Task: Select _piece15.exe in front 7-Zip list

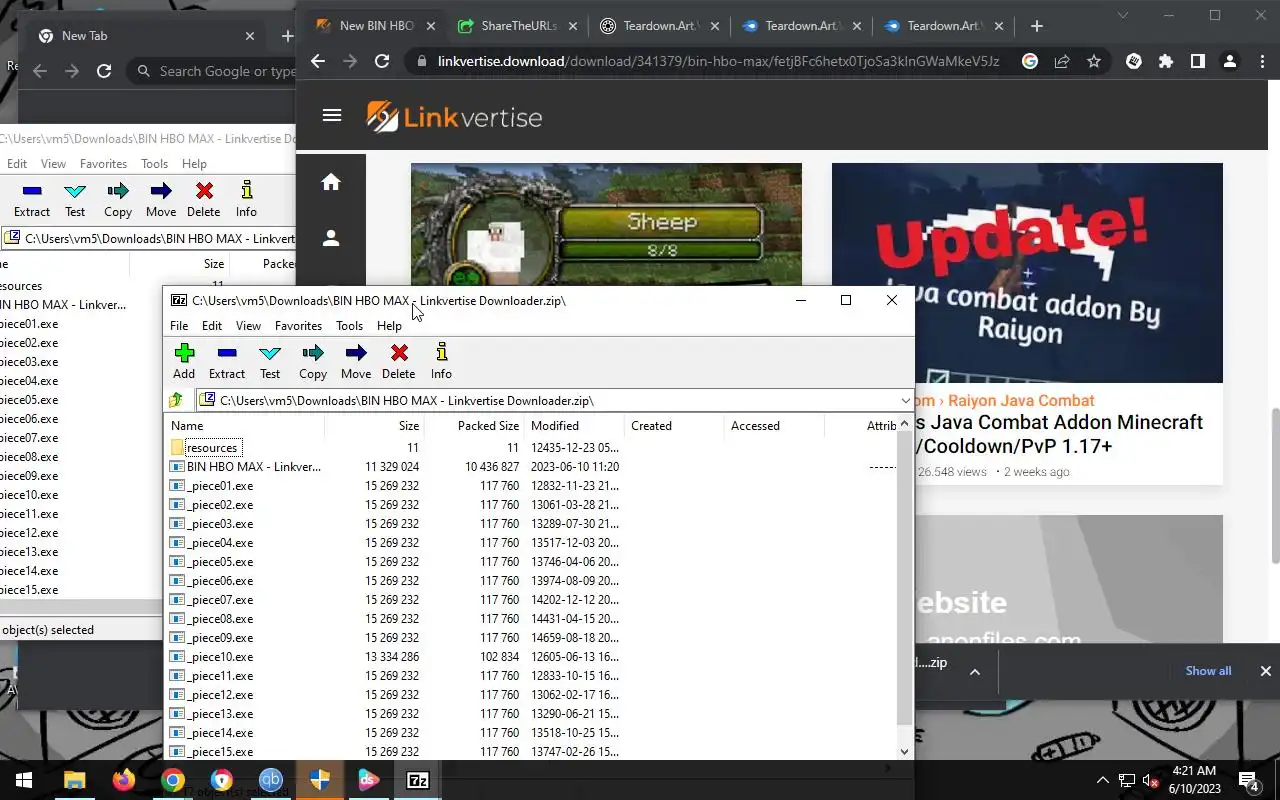Action: pos(220,752)
